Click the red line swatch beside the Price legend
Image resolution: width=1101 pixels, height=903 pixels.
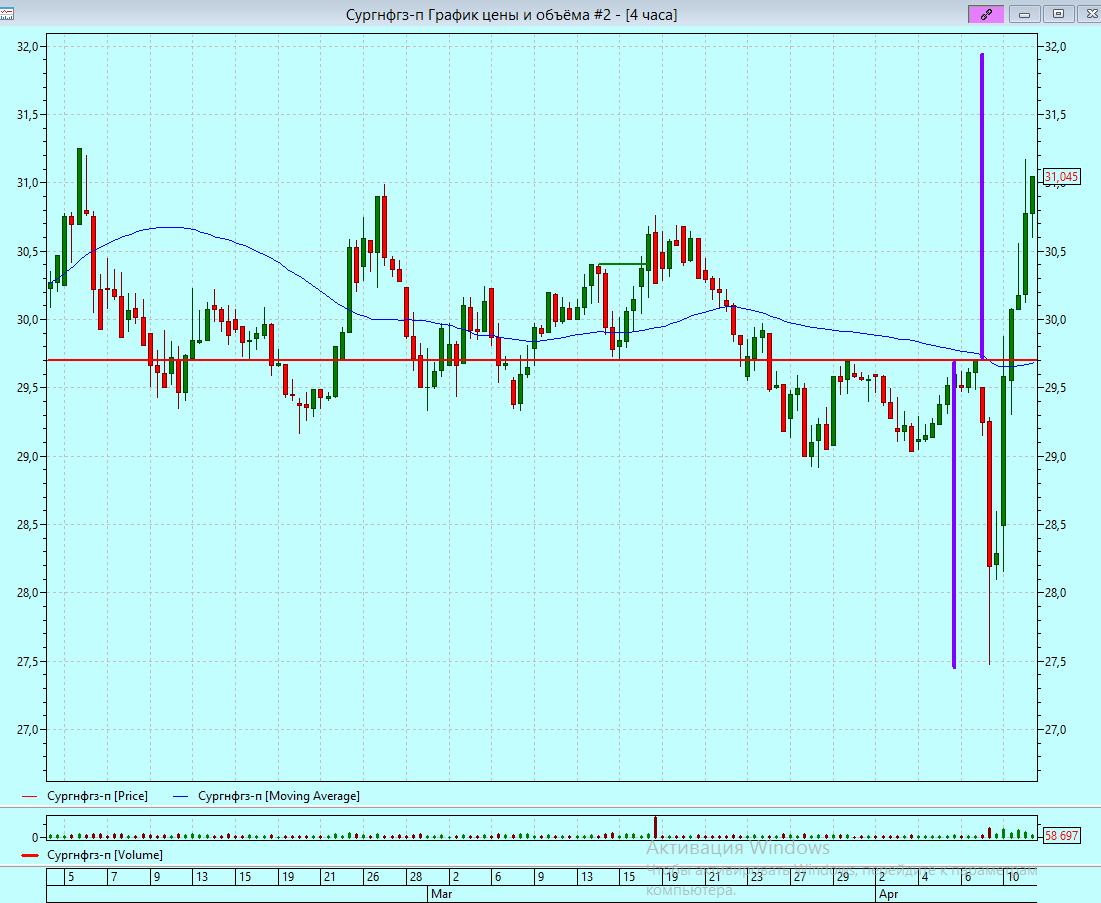click(x=29, y=796)
